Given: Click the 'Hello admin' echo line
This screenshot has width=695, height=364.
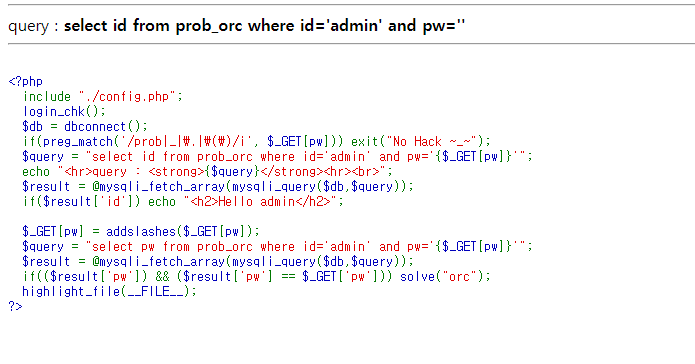Looking at the screenshot, I should (x=183, y=202).
